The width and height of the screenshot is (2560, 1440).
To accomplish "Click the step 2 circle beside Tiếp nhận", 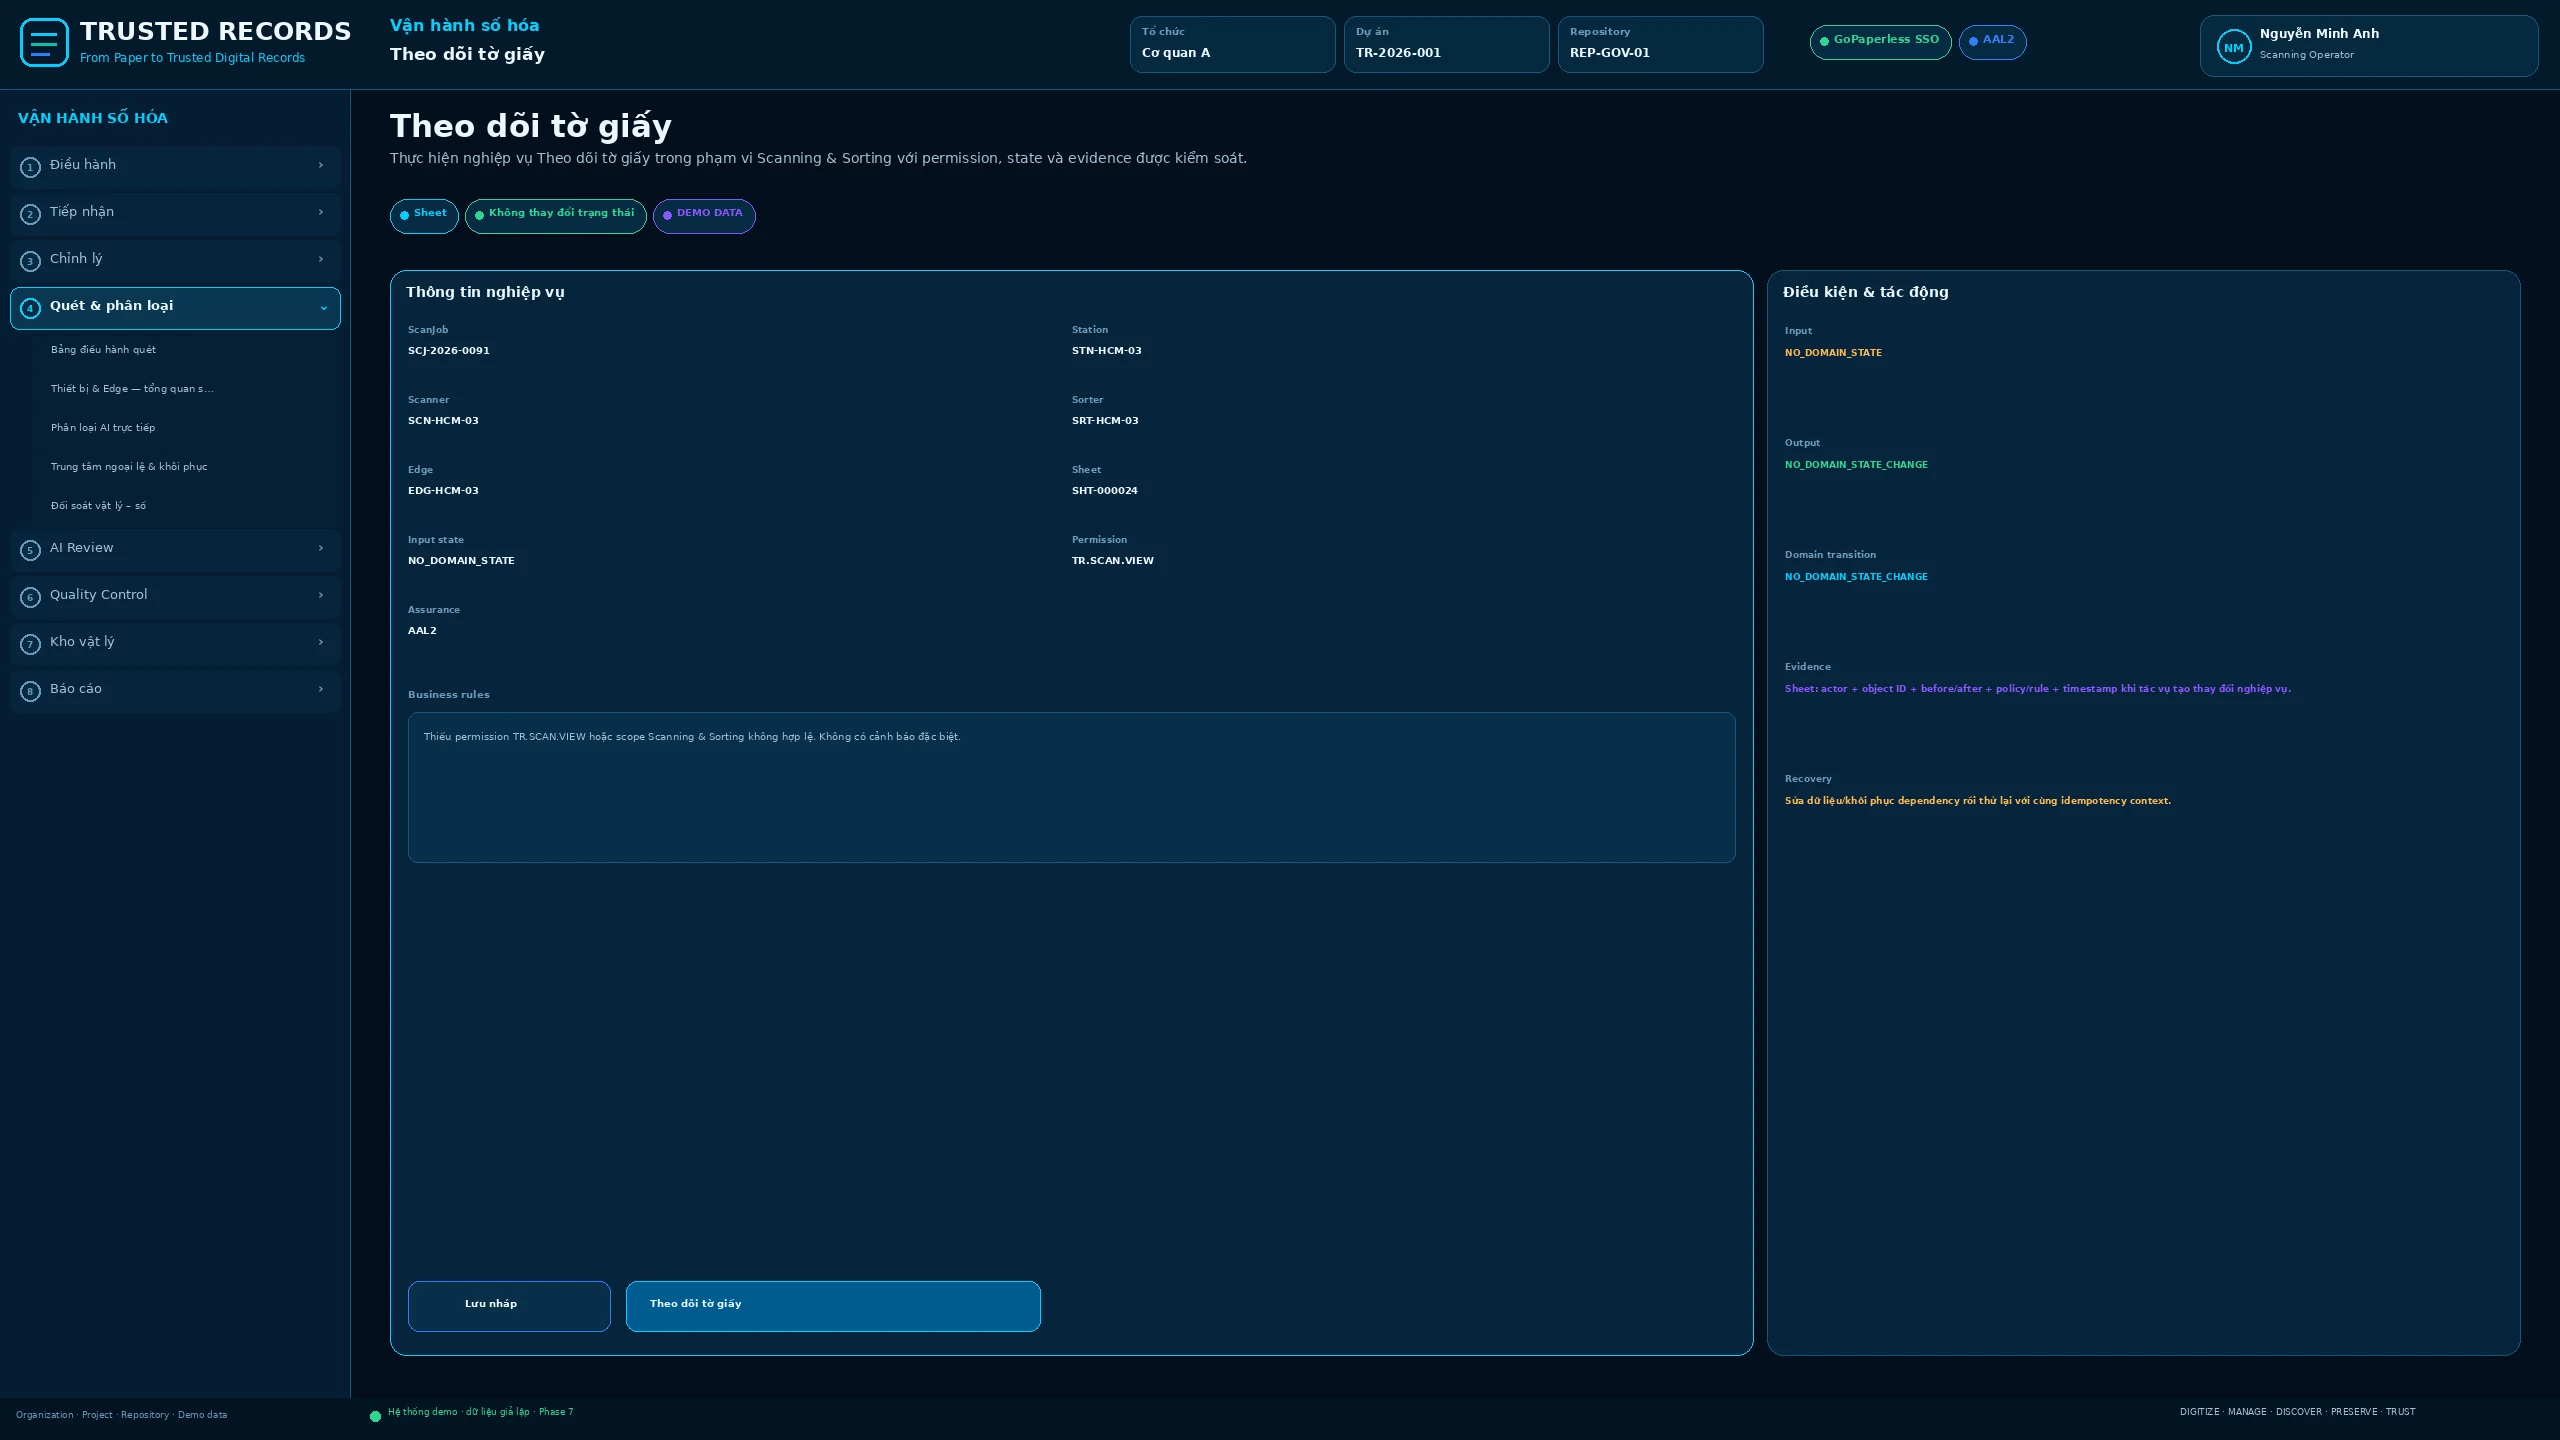I will [30, 214].
